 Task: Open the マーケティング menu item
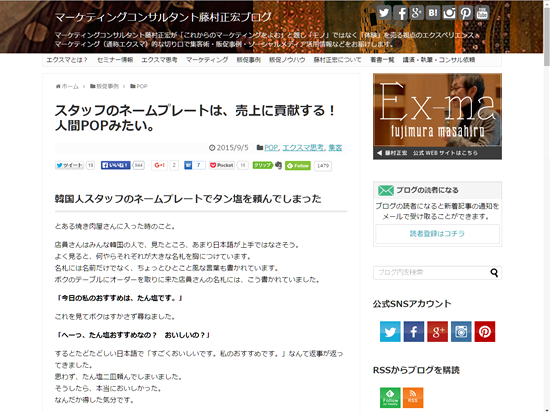coord(207,60)
